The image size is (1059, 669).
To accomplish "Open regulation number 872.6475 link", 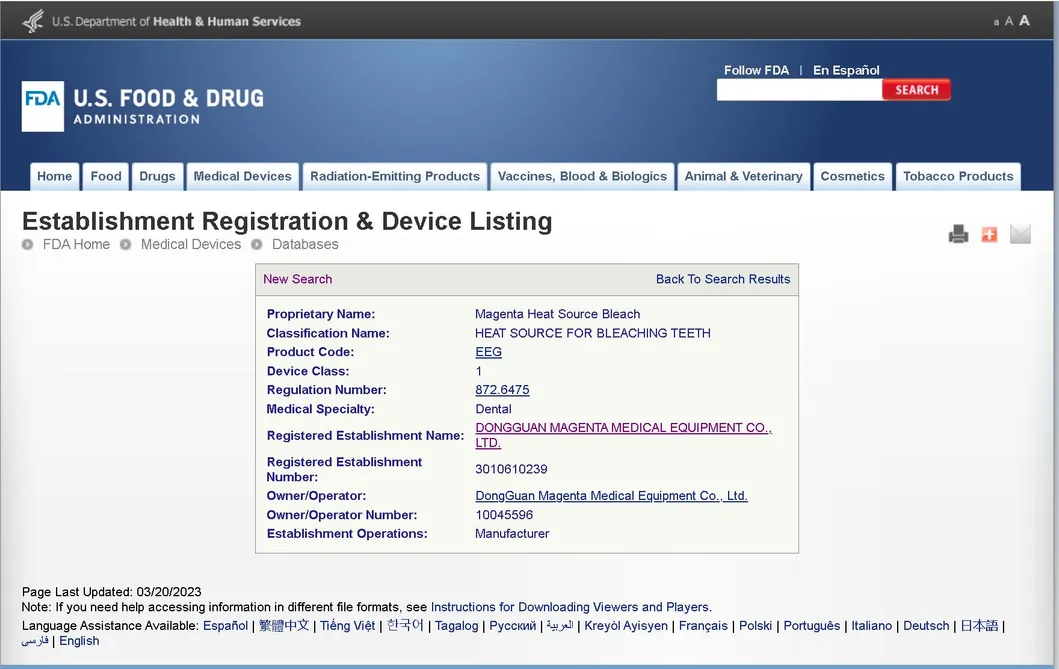I will (502, 390).
